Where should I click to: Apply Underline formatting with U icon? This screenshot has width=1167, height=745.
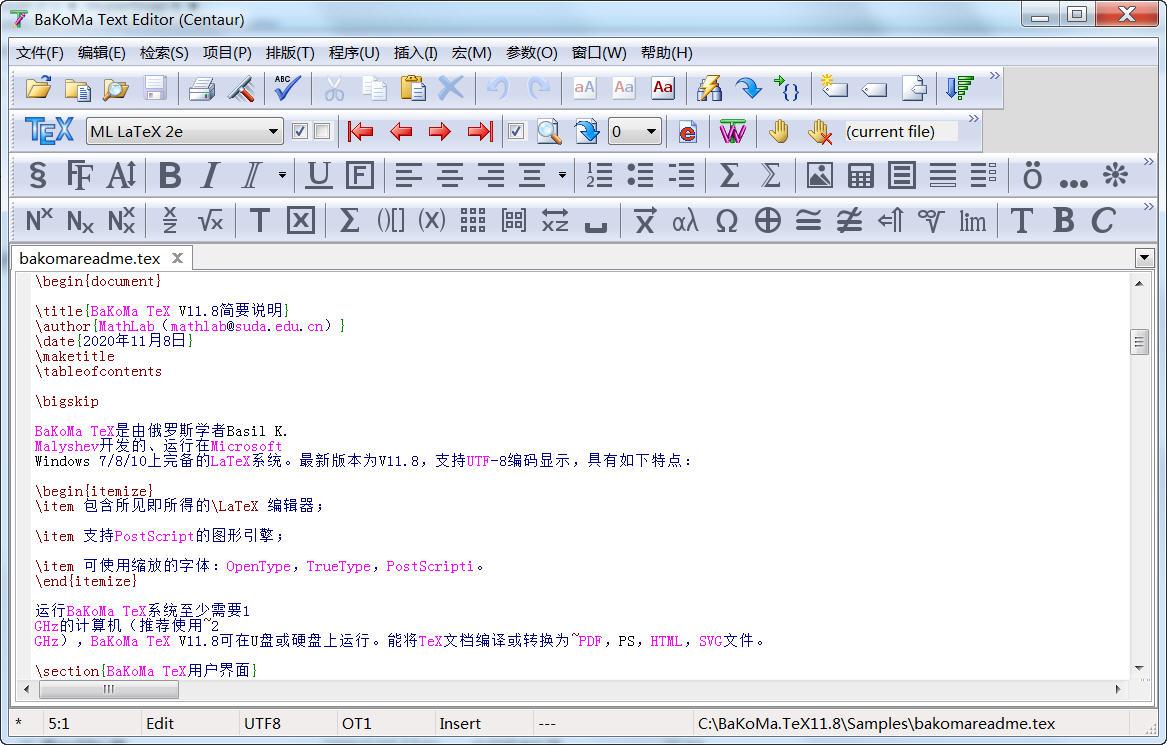(x=319, y=176)
